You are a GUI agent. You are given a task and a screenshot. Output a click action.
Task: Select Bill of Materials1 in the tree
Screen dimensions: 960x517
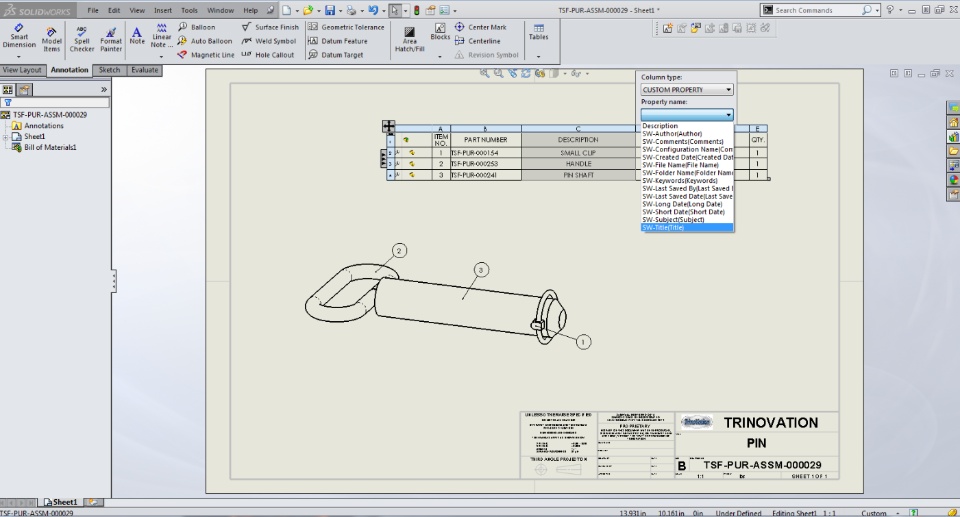tap(49, 147)
